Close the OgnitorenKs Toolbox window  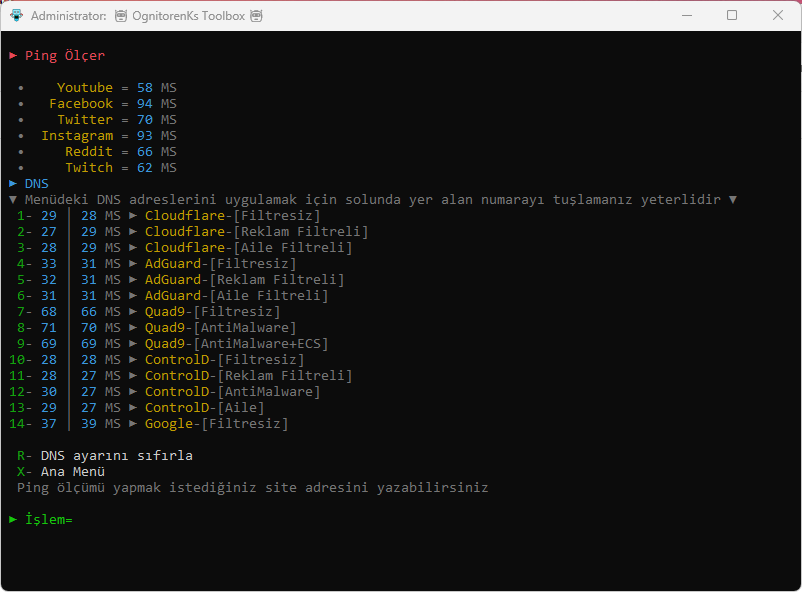tap(777, 15)
